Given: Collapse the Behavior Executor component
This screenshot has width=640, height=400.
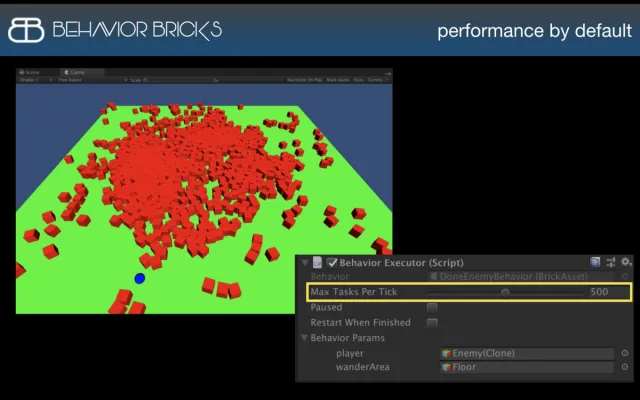Looking at the screenshot, I should (x=304, y=262).
